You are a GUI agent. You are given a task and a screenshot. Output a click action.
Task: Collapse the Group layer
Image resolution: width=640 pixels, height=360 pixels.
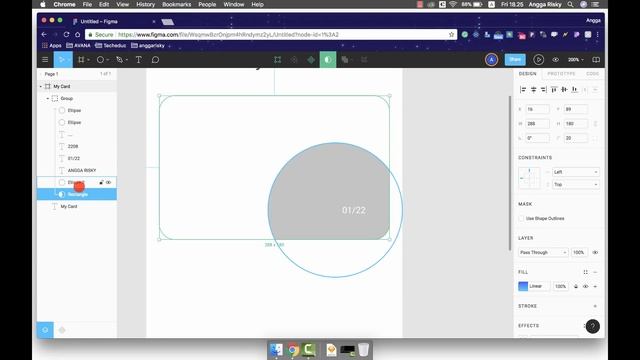pyautogui.click(x=47, y=98)
